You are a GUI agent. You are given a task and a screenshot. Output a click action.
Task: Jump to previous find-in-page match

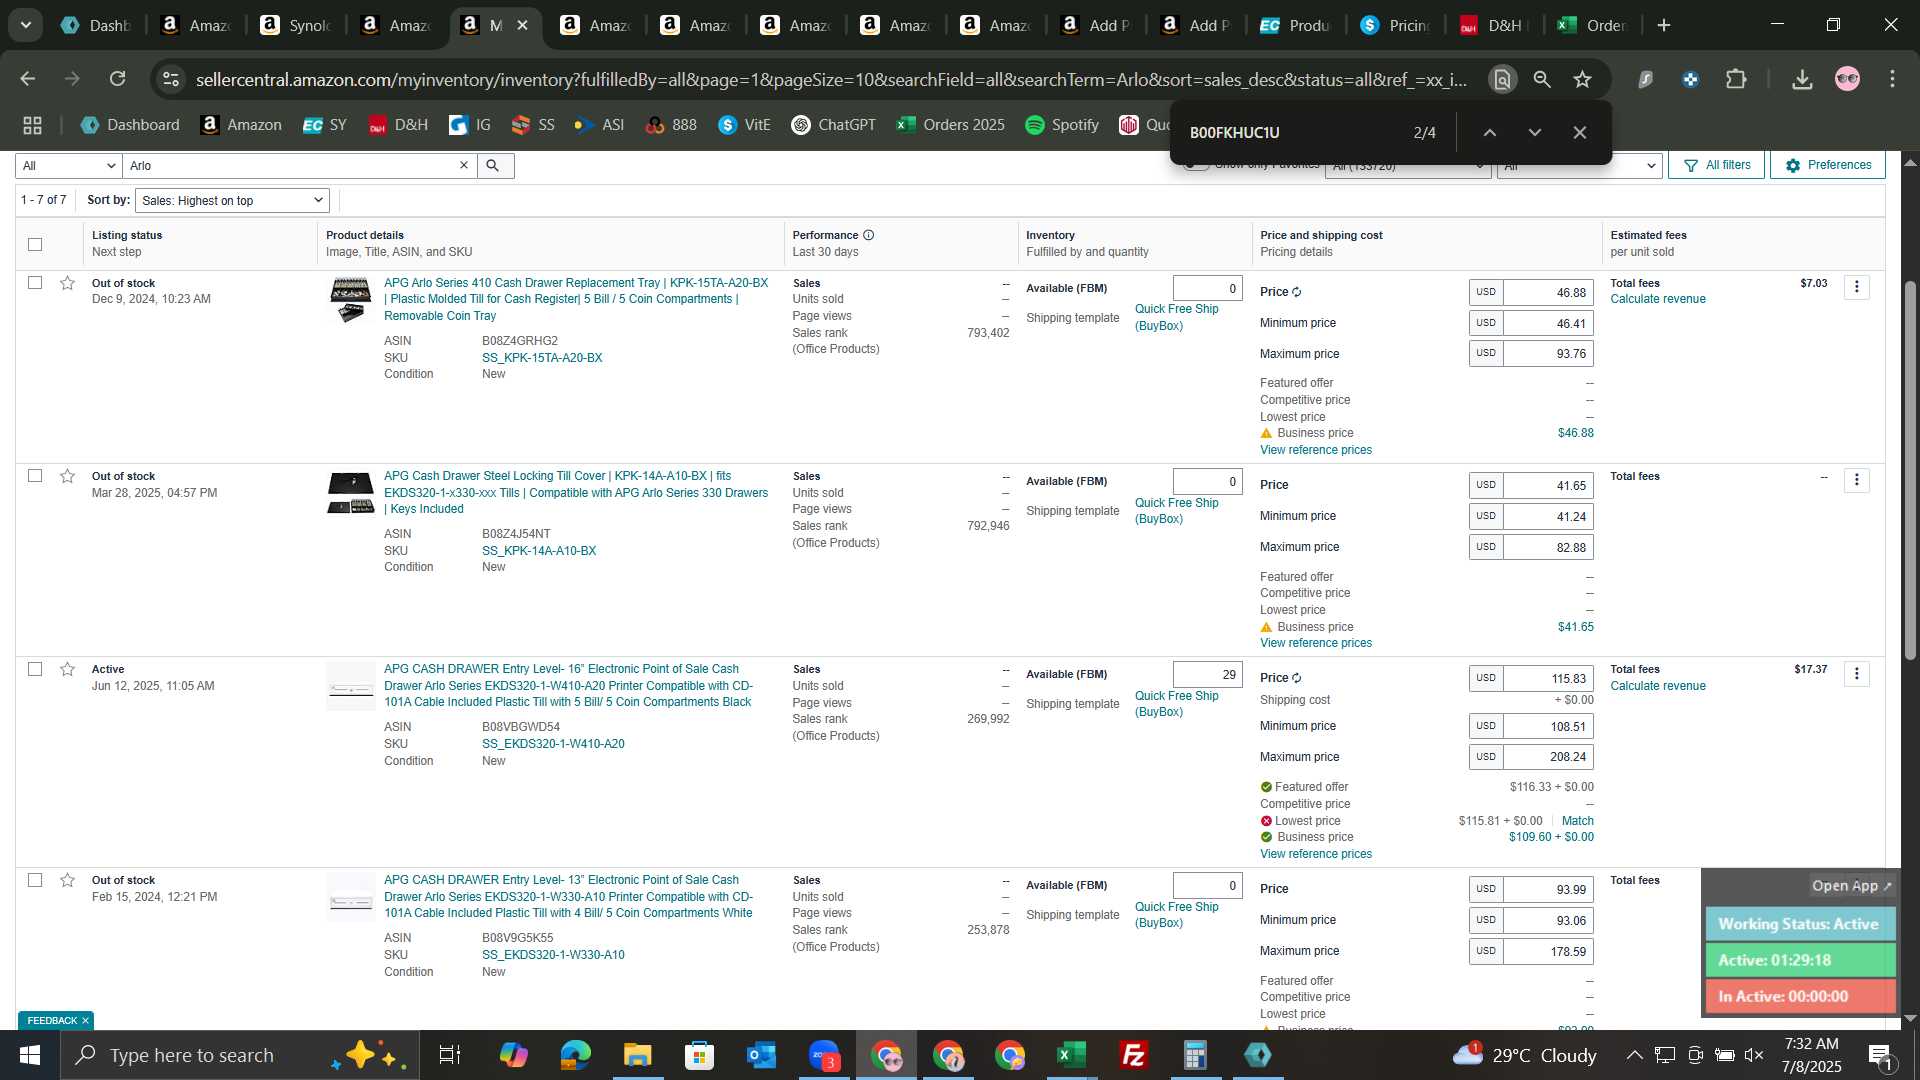(1489, 132)
